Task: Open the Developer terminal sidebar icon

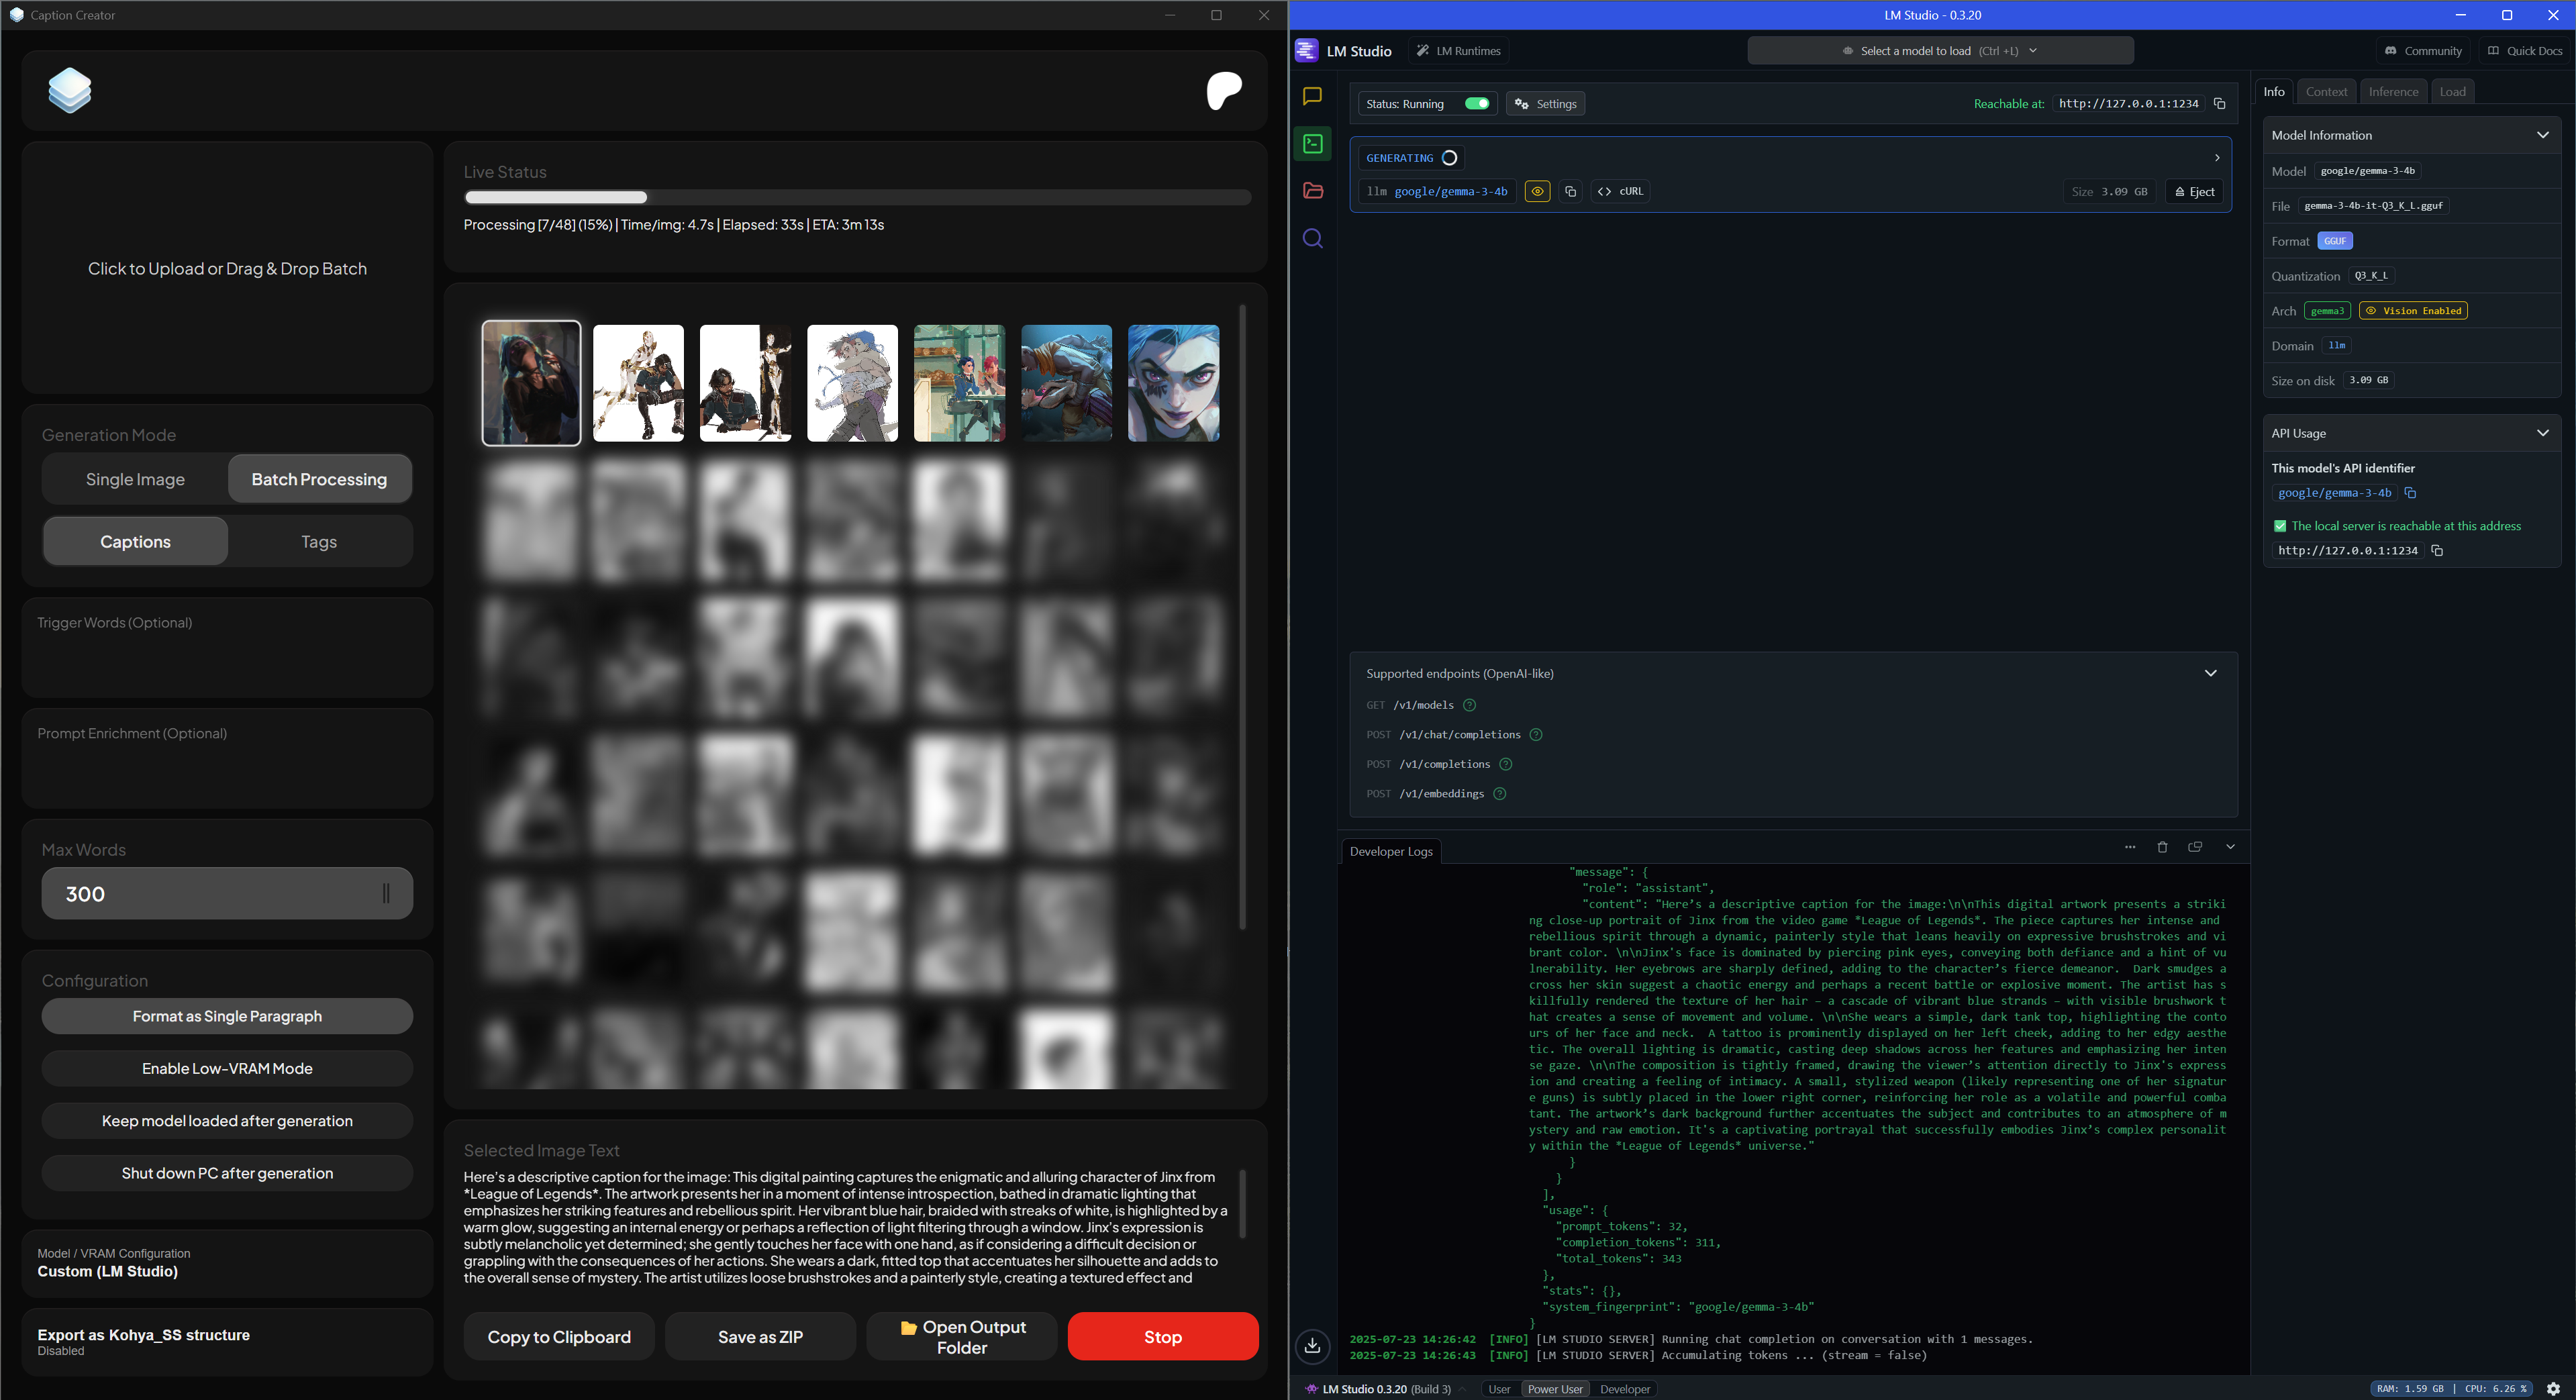Action: [x=1312, y=144]
